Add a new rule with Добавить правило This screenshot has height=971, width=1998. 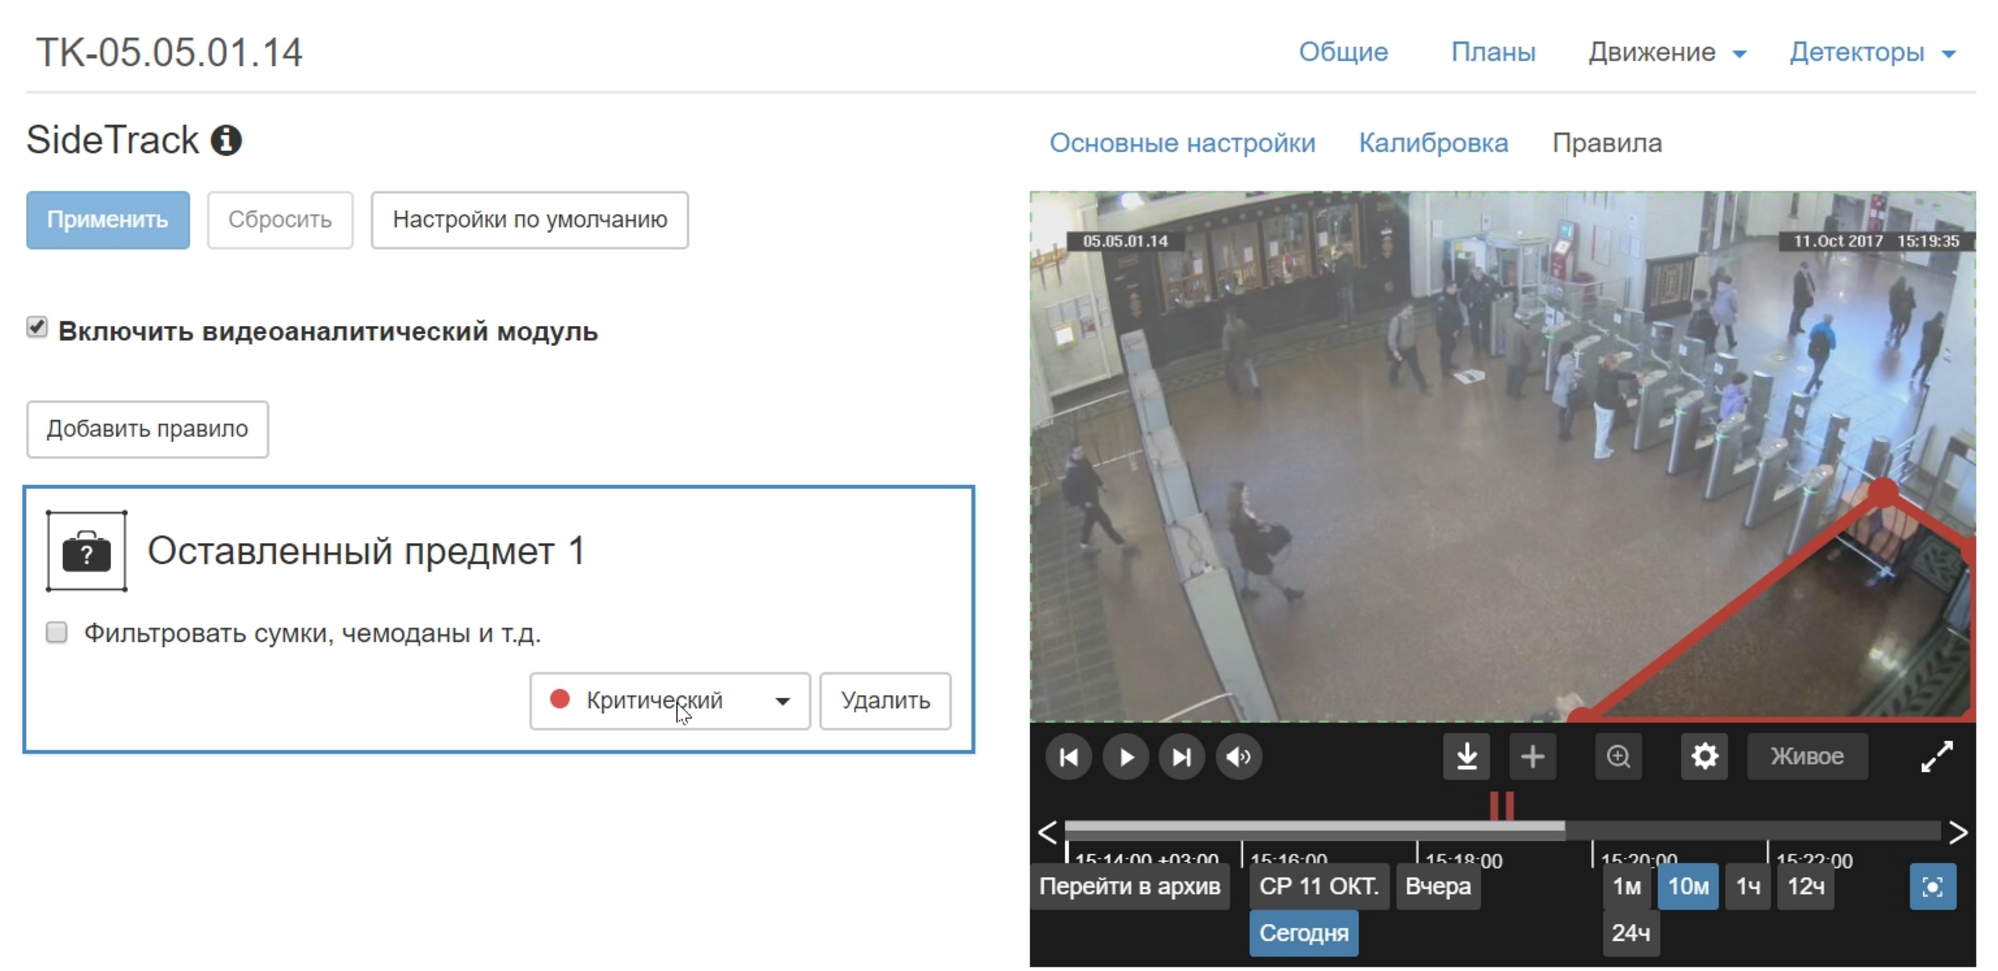148,430
